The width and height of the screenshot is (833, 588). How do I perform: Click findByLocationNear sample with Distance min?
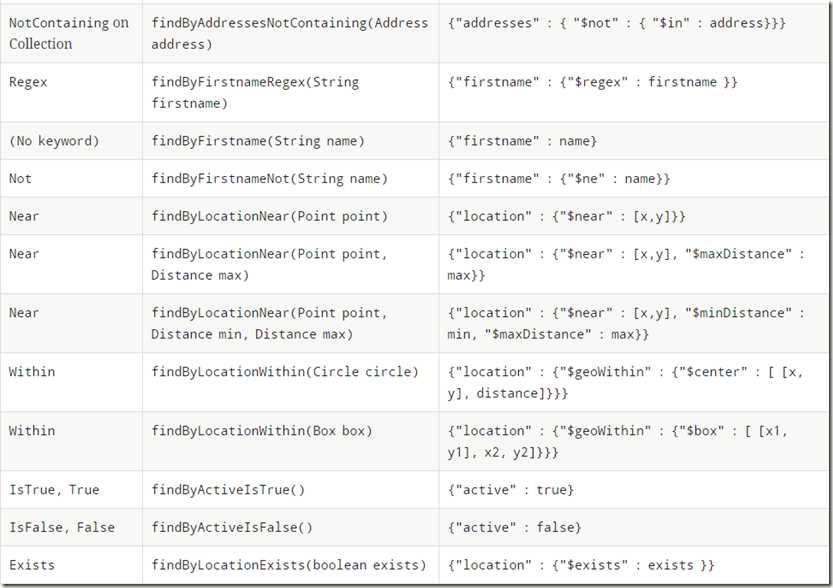coord(269,323)
